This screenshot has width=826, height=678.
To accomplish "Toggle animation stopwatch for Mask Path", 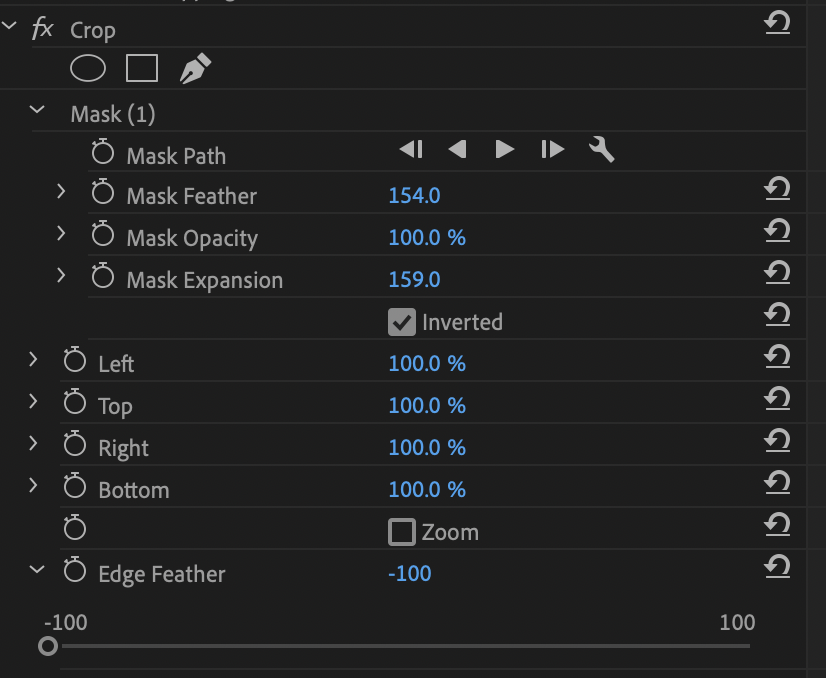I will pyautogui.click(x=103, y=152).
